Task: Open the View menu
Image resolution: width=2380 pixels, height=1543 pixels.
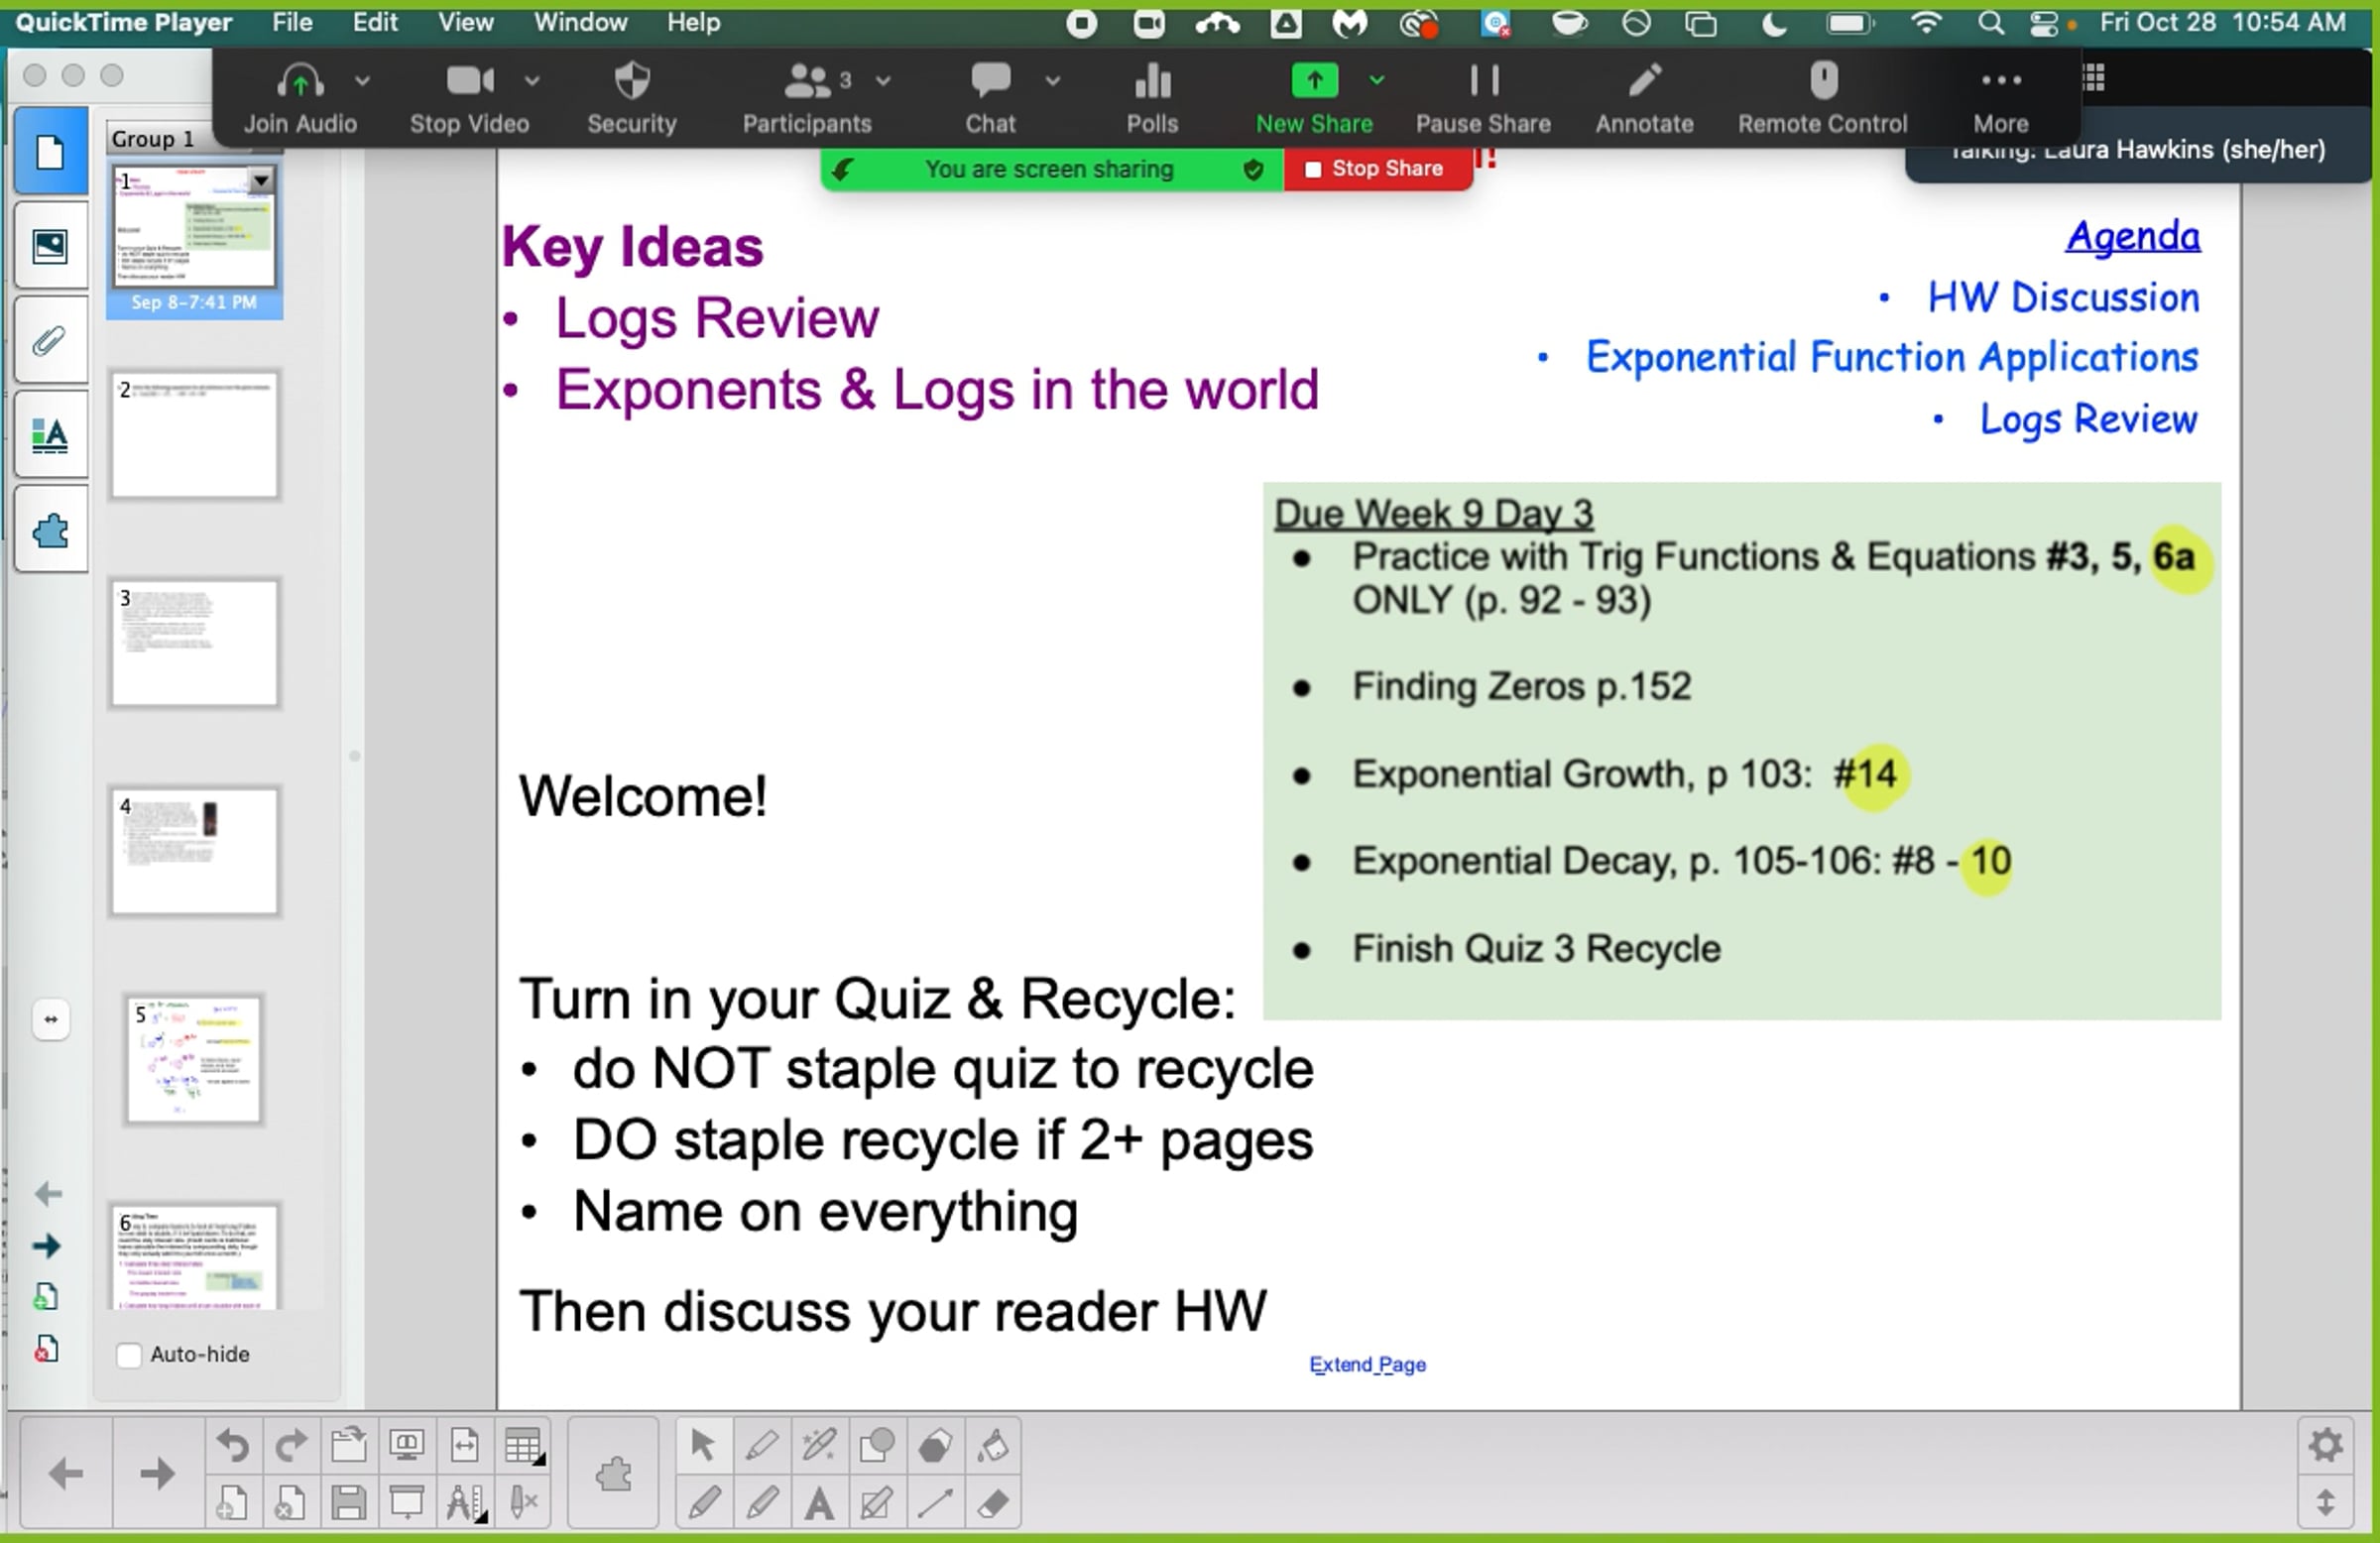Action: (465, 22)
